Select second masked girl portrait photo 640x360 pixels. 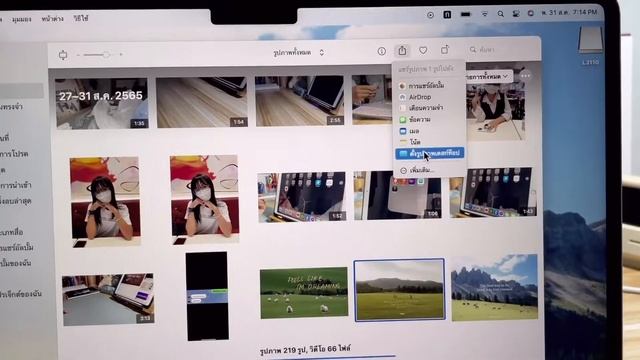pos(204,199)
